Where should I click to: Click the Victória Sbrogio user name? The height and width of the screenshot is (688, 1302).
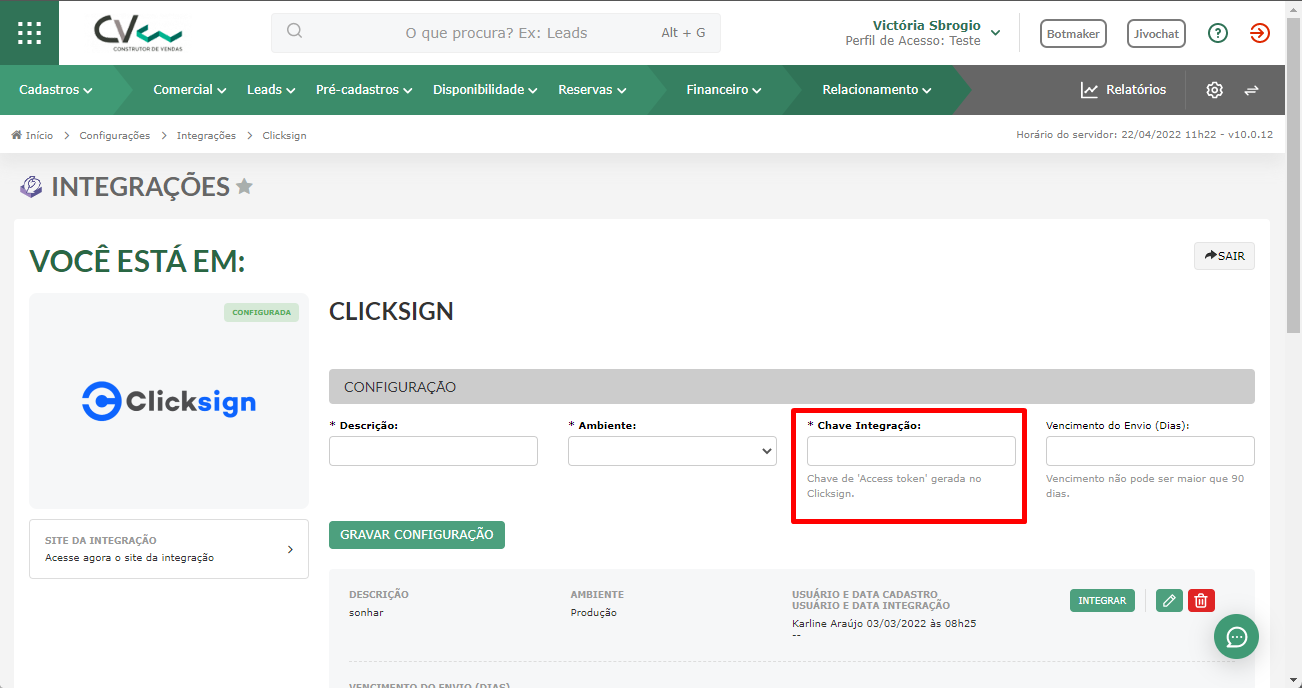(x=926, y=25)
